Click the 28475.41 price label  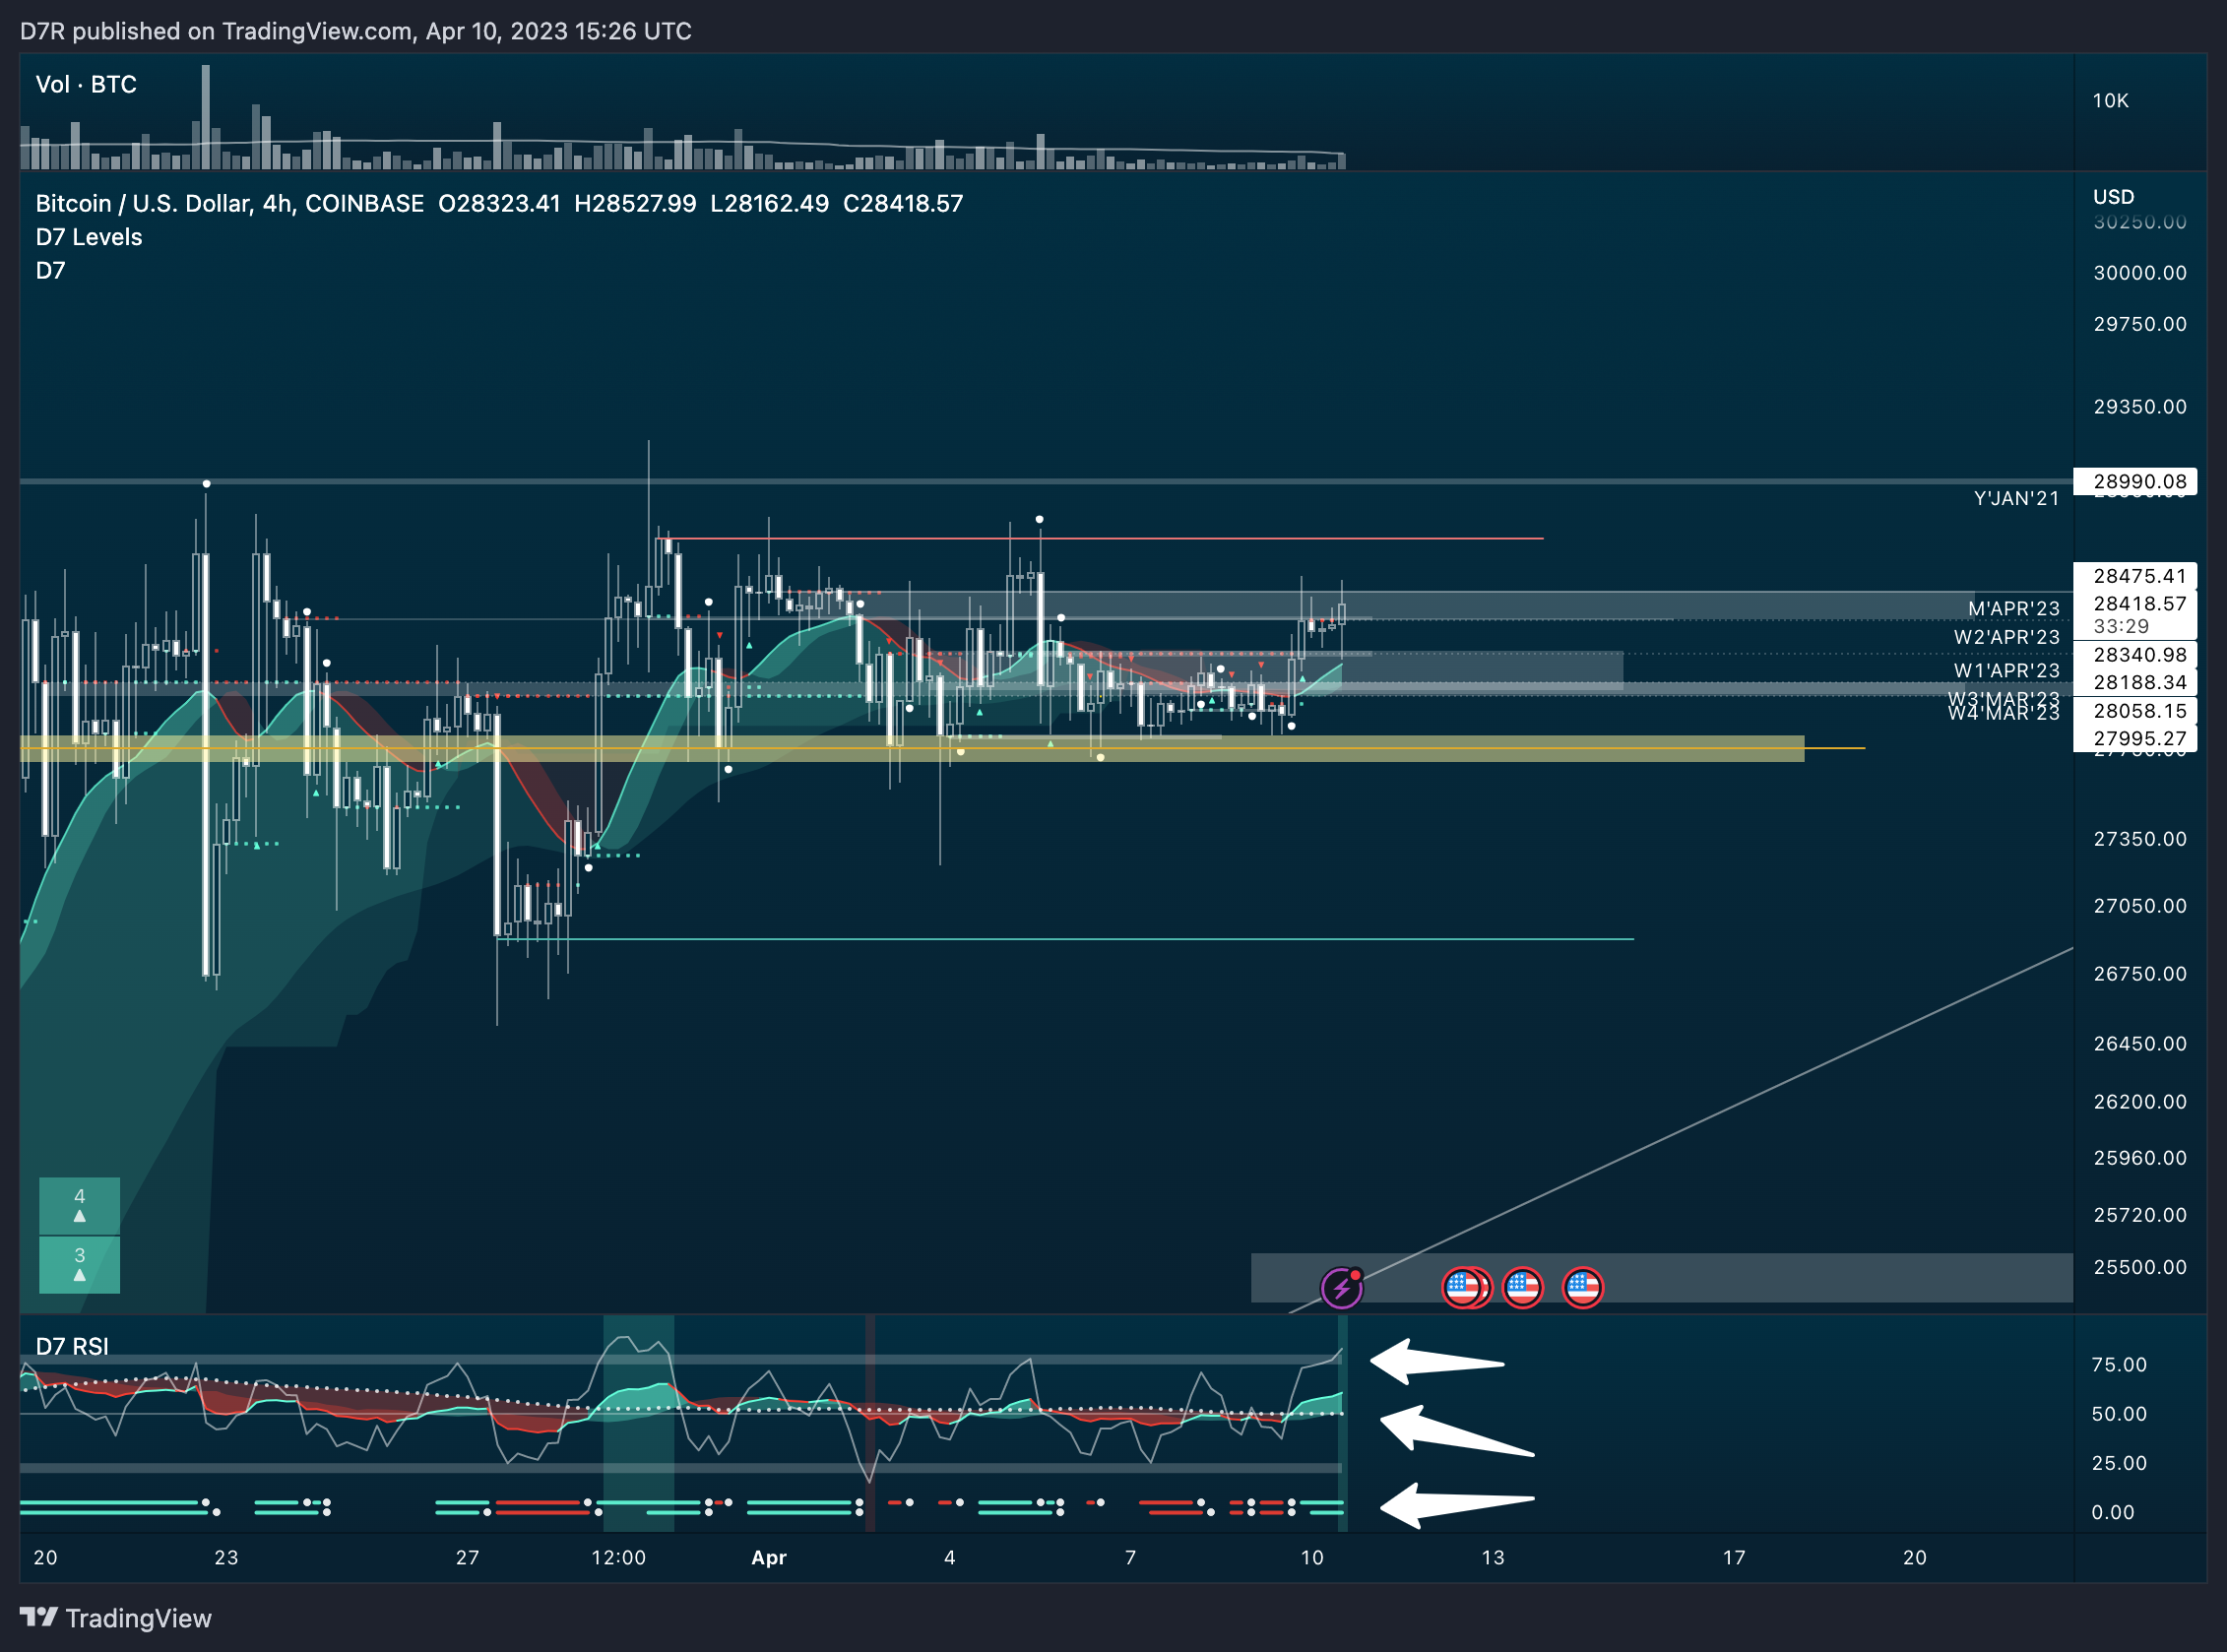[2135, 576]
